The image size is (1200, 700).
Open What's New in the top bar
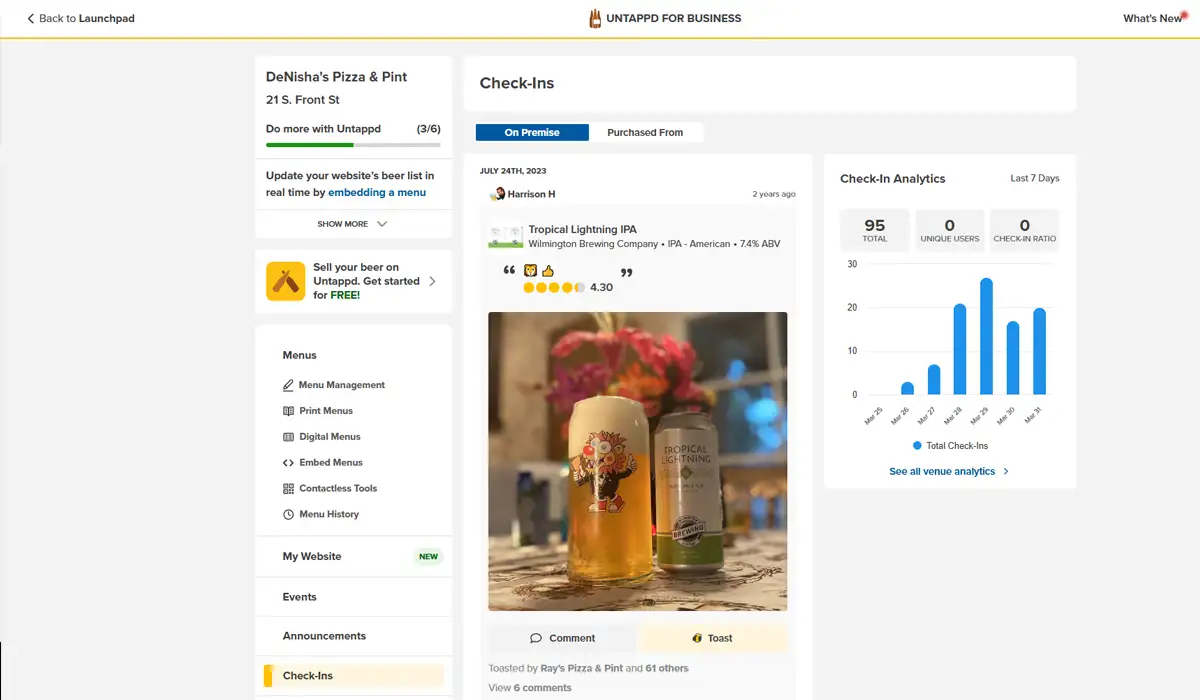coord(1152,18)
